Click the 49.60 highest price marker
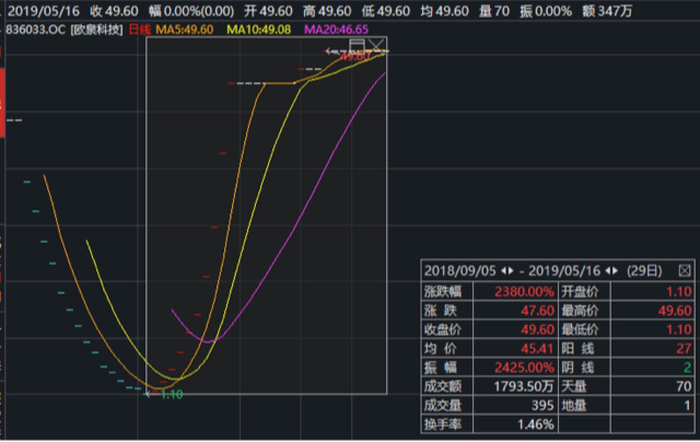Viewport: 700px width, 442px height. 355,57
